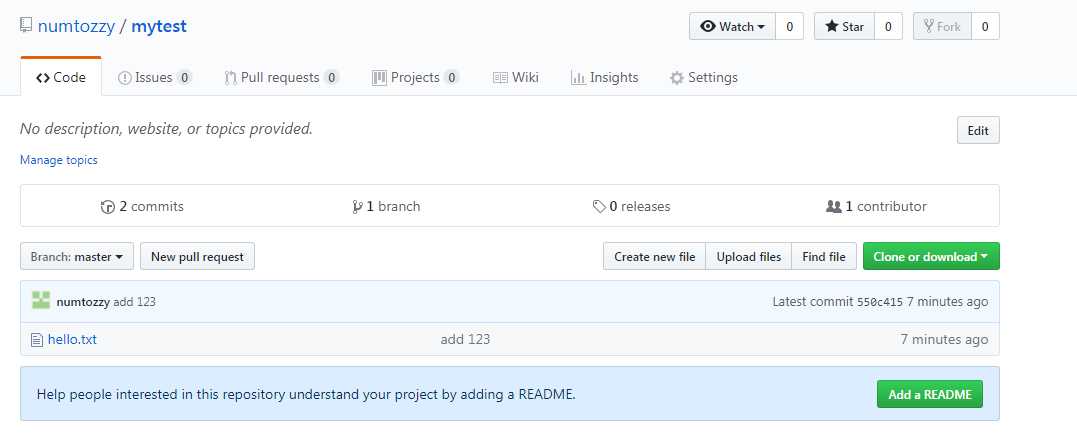
Task: View the 2 commits history
Action: pos(142,206)
